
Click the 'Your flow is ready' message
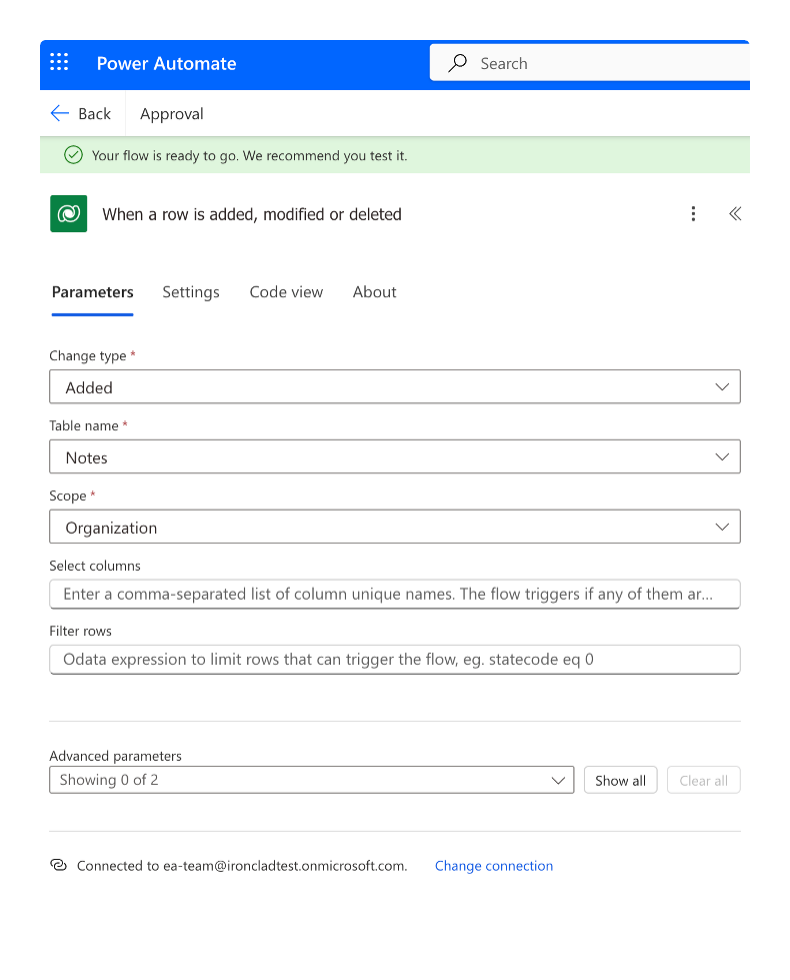[x=249, y=156]
